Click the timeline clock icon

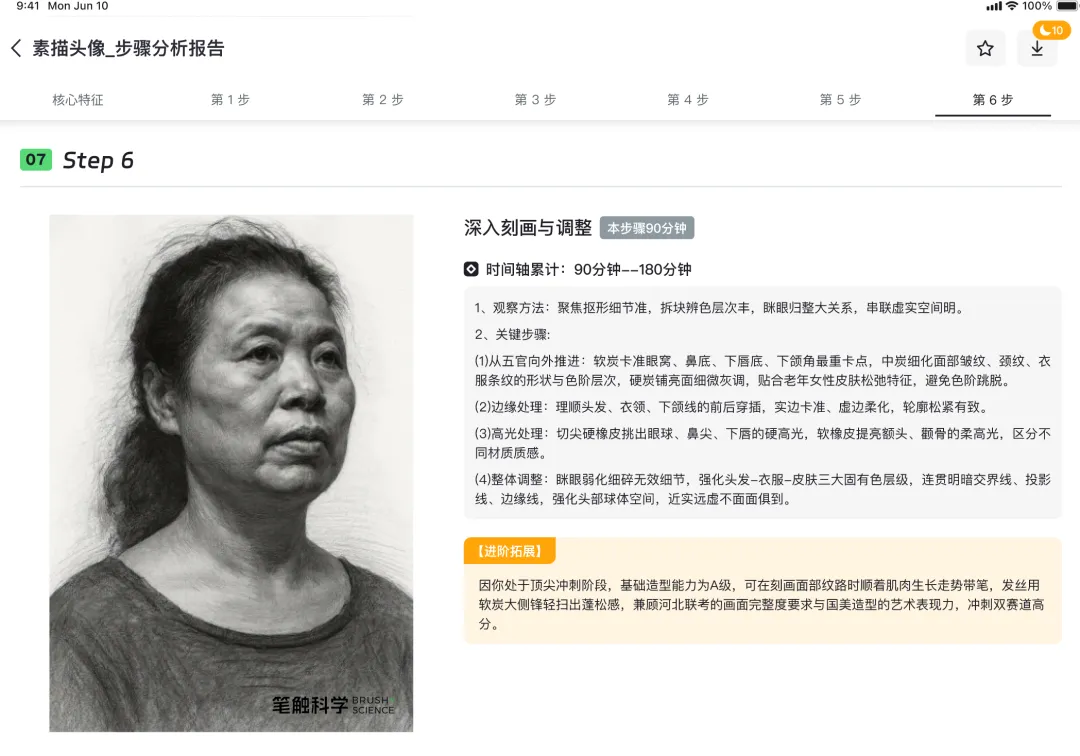tap(471, 269)
